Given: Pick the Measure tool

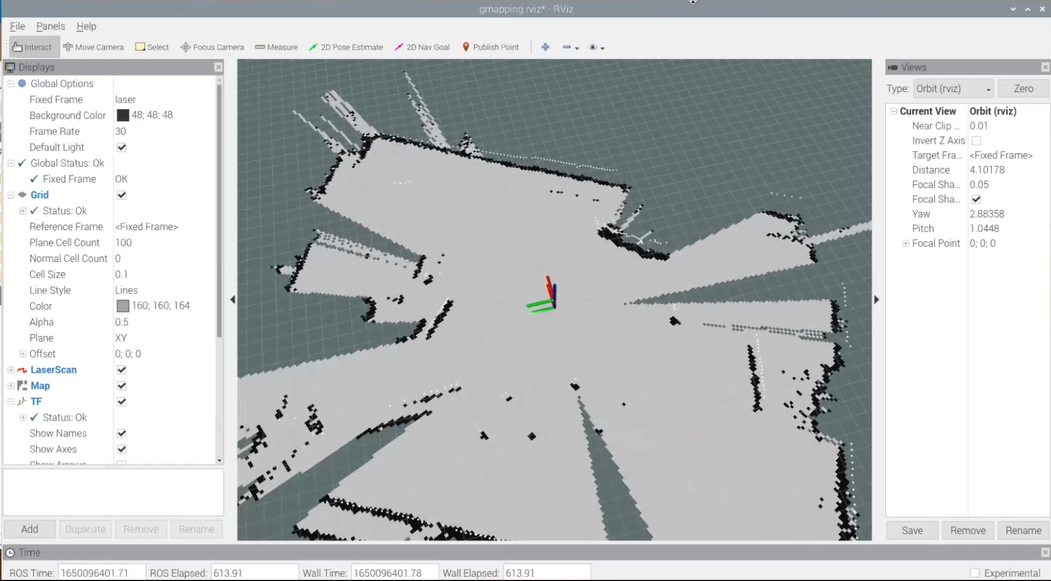Looking at the screenshot, I should [276, 47].
